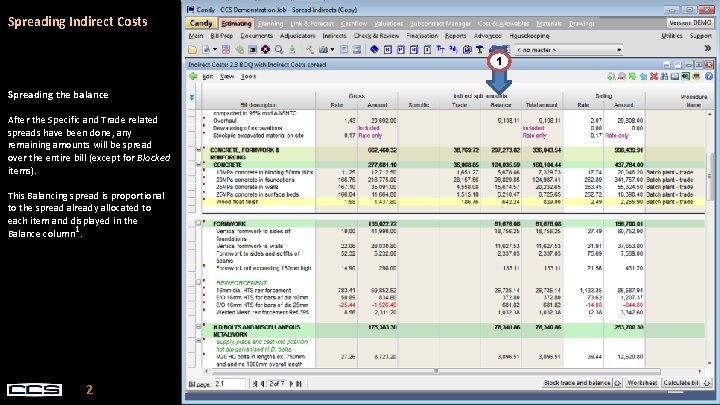720x405 pixels.
Task: Click the boxed P toolbar icon
Action: click(401, 50)
